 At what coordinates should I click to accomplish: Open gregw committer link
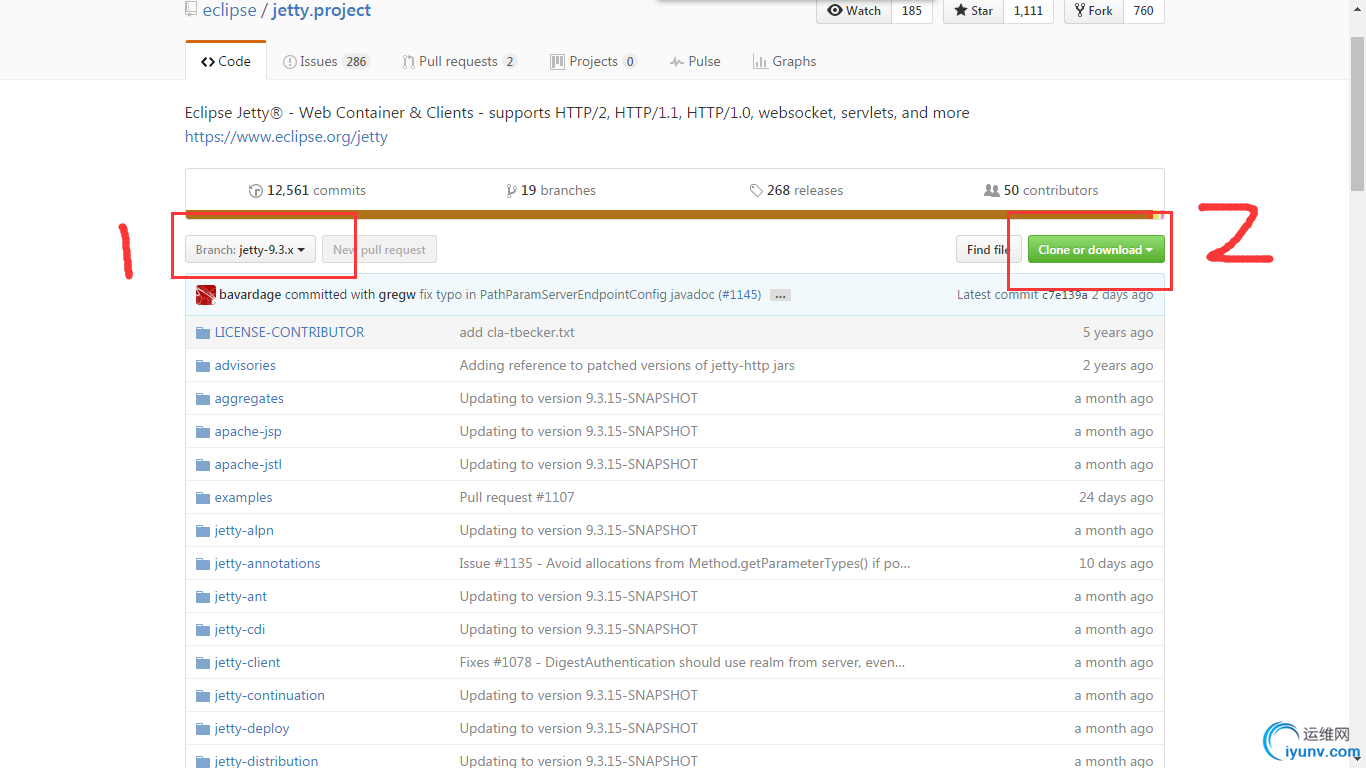click(397, 295)
